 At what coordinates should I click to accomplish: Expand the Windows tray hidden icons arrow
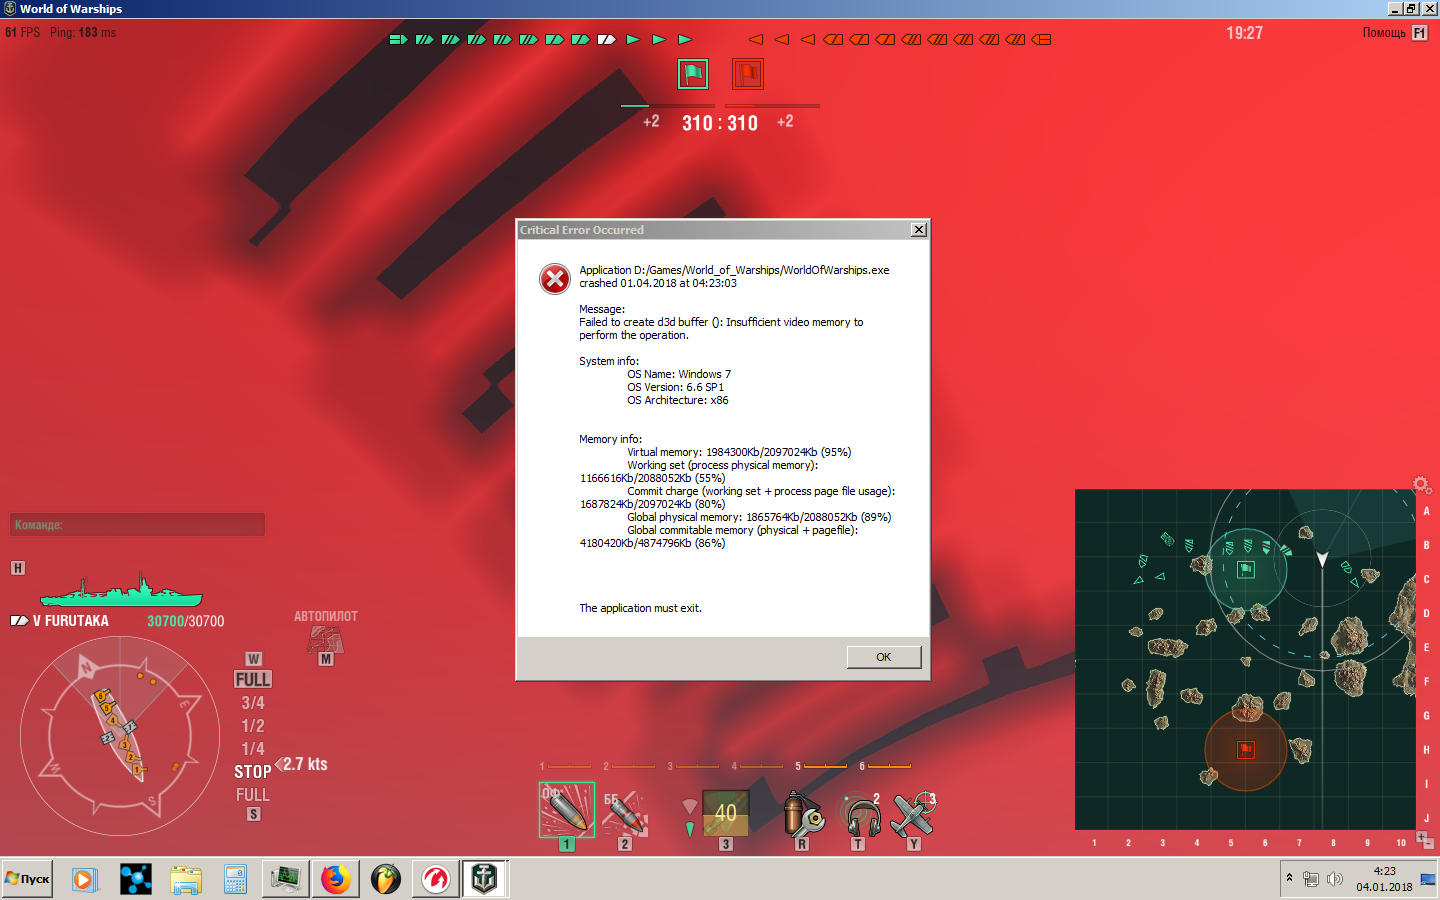point(1289,878)
